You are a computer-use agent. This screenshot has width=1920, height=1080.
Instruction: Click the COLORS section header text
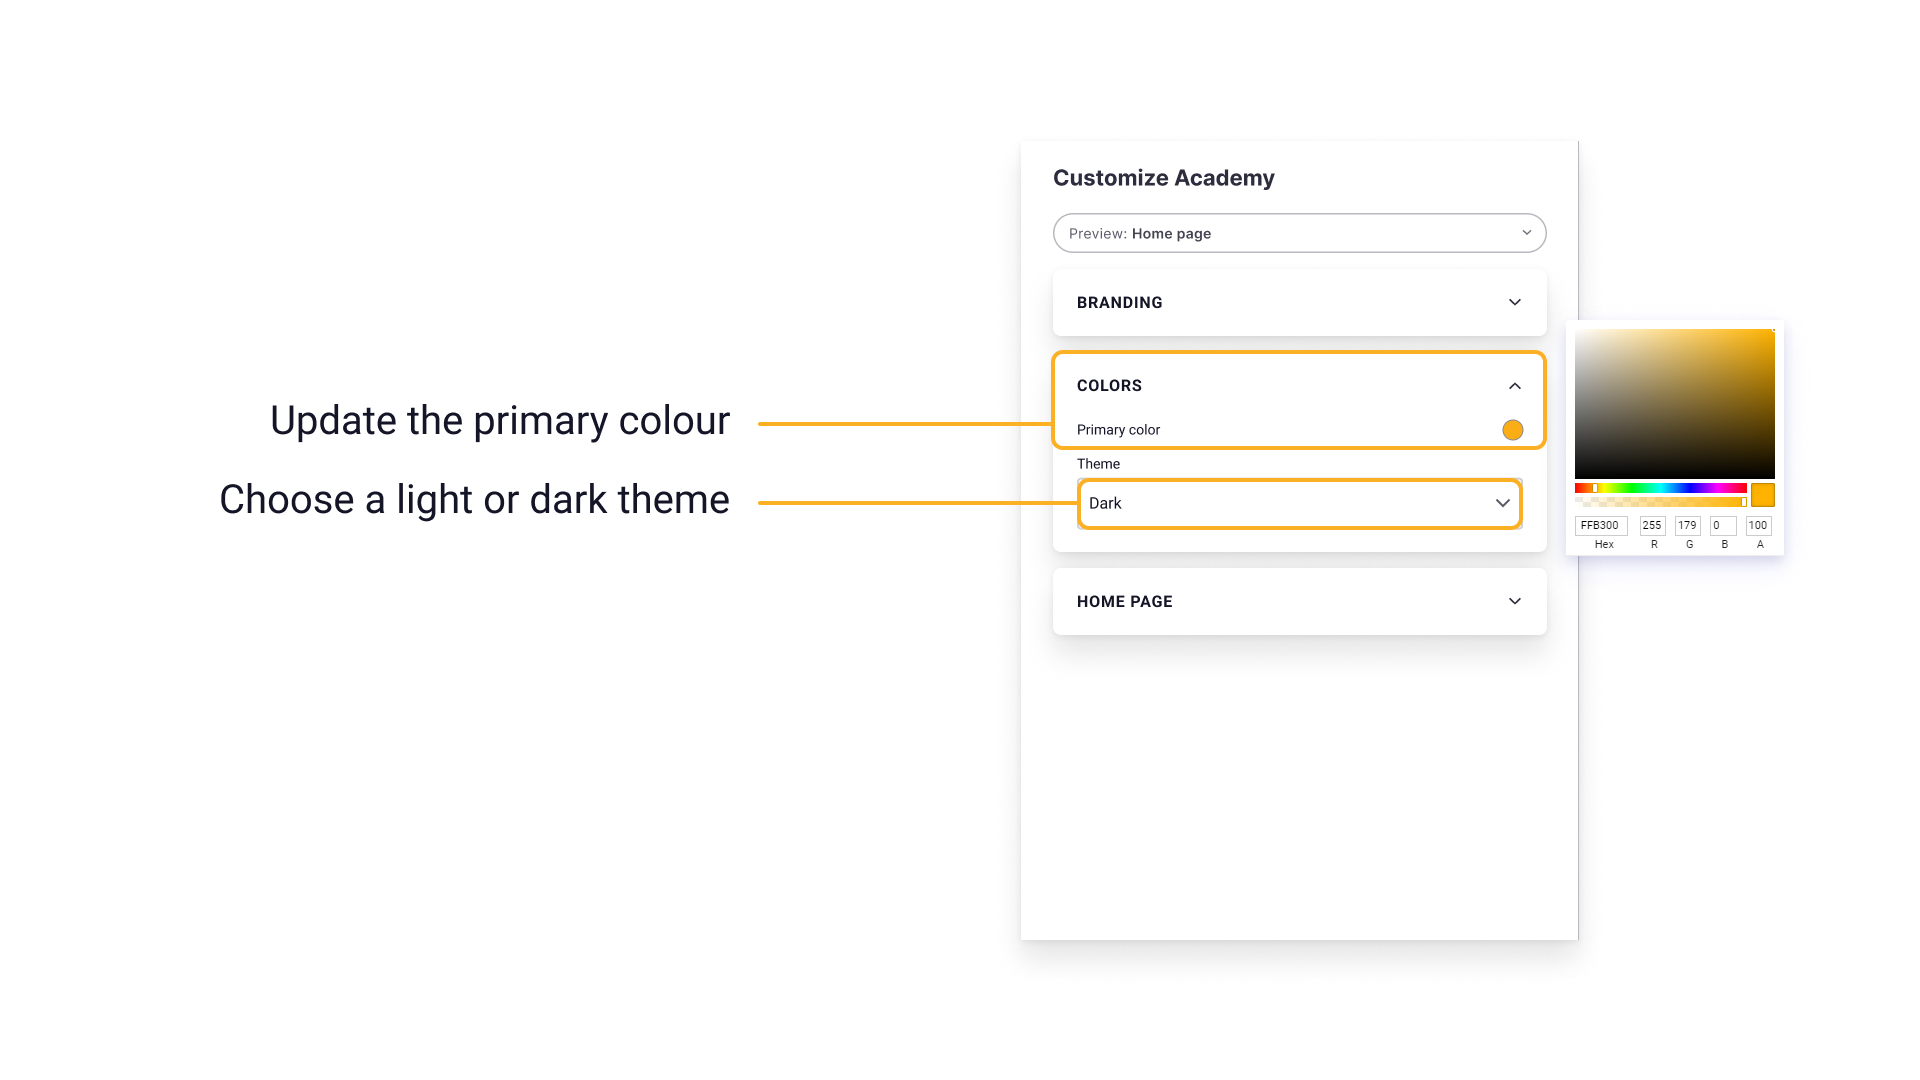click(x=1109, y=386)
